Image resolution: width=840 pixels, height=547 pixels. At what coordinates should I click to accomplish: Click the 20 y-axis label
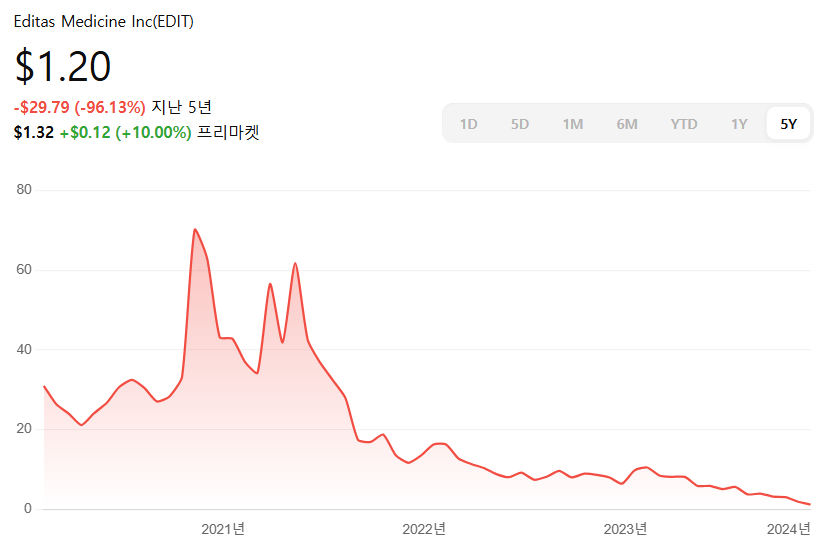click(x=24, y=429)
